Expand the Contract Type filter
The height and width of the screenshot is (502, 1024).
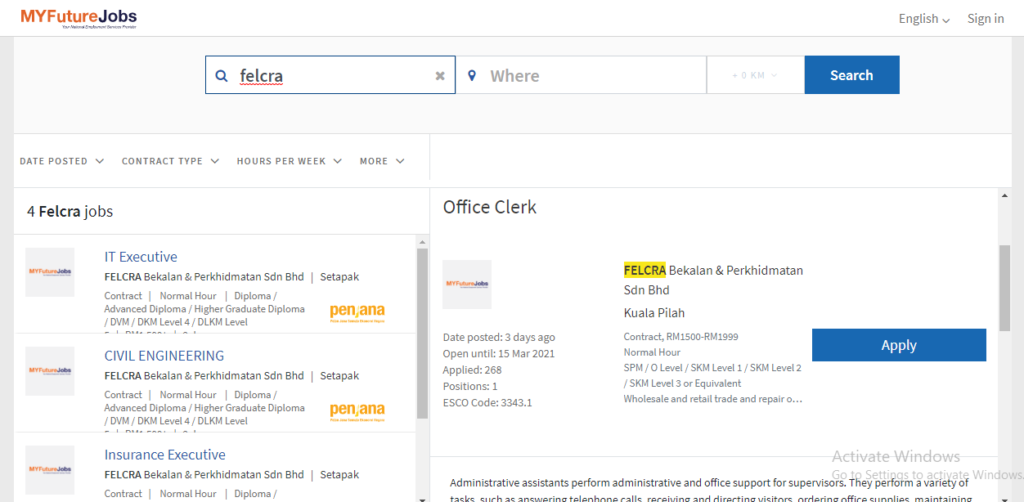(x=170, y=161)
